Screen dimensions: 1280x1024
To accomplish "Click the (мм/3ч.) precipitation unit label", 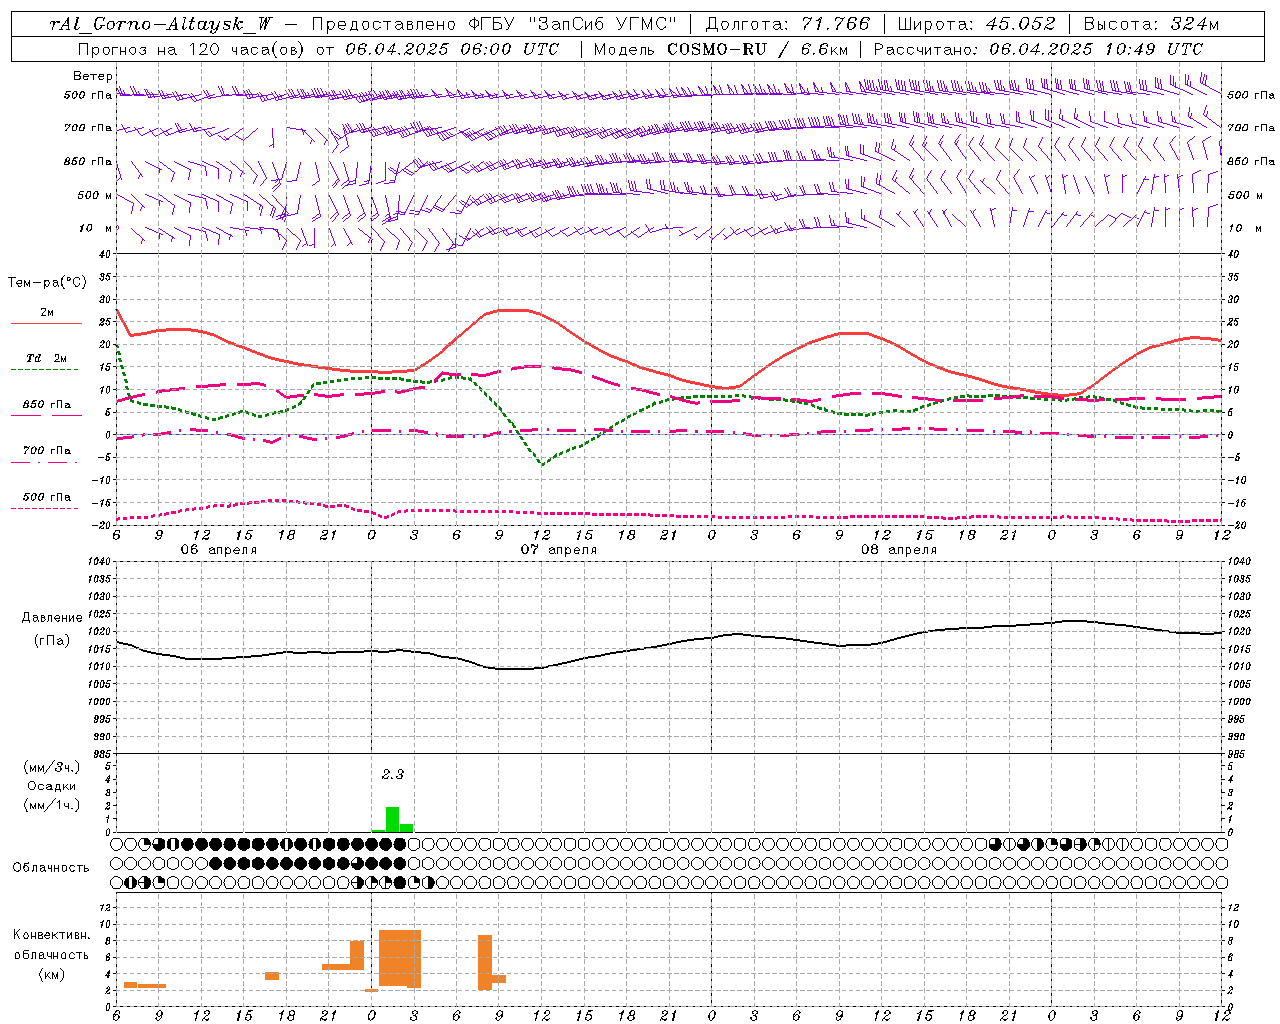I will tap(52, 767).
